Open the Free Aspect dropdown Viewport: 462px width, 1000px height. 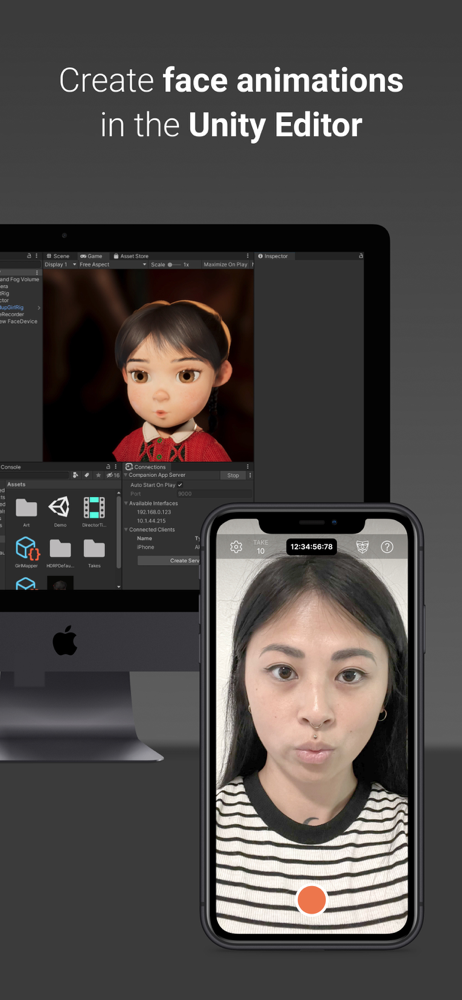click(x=112, y=264)
